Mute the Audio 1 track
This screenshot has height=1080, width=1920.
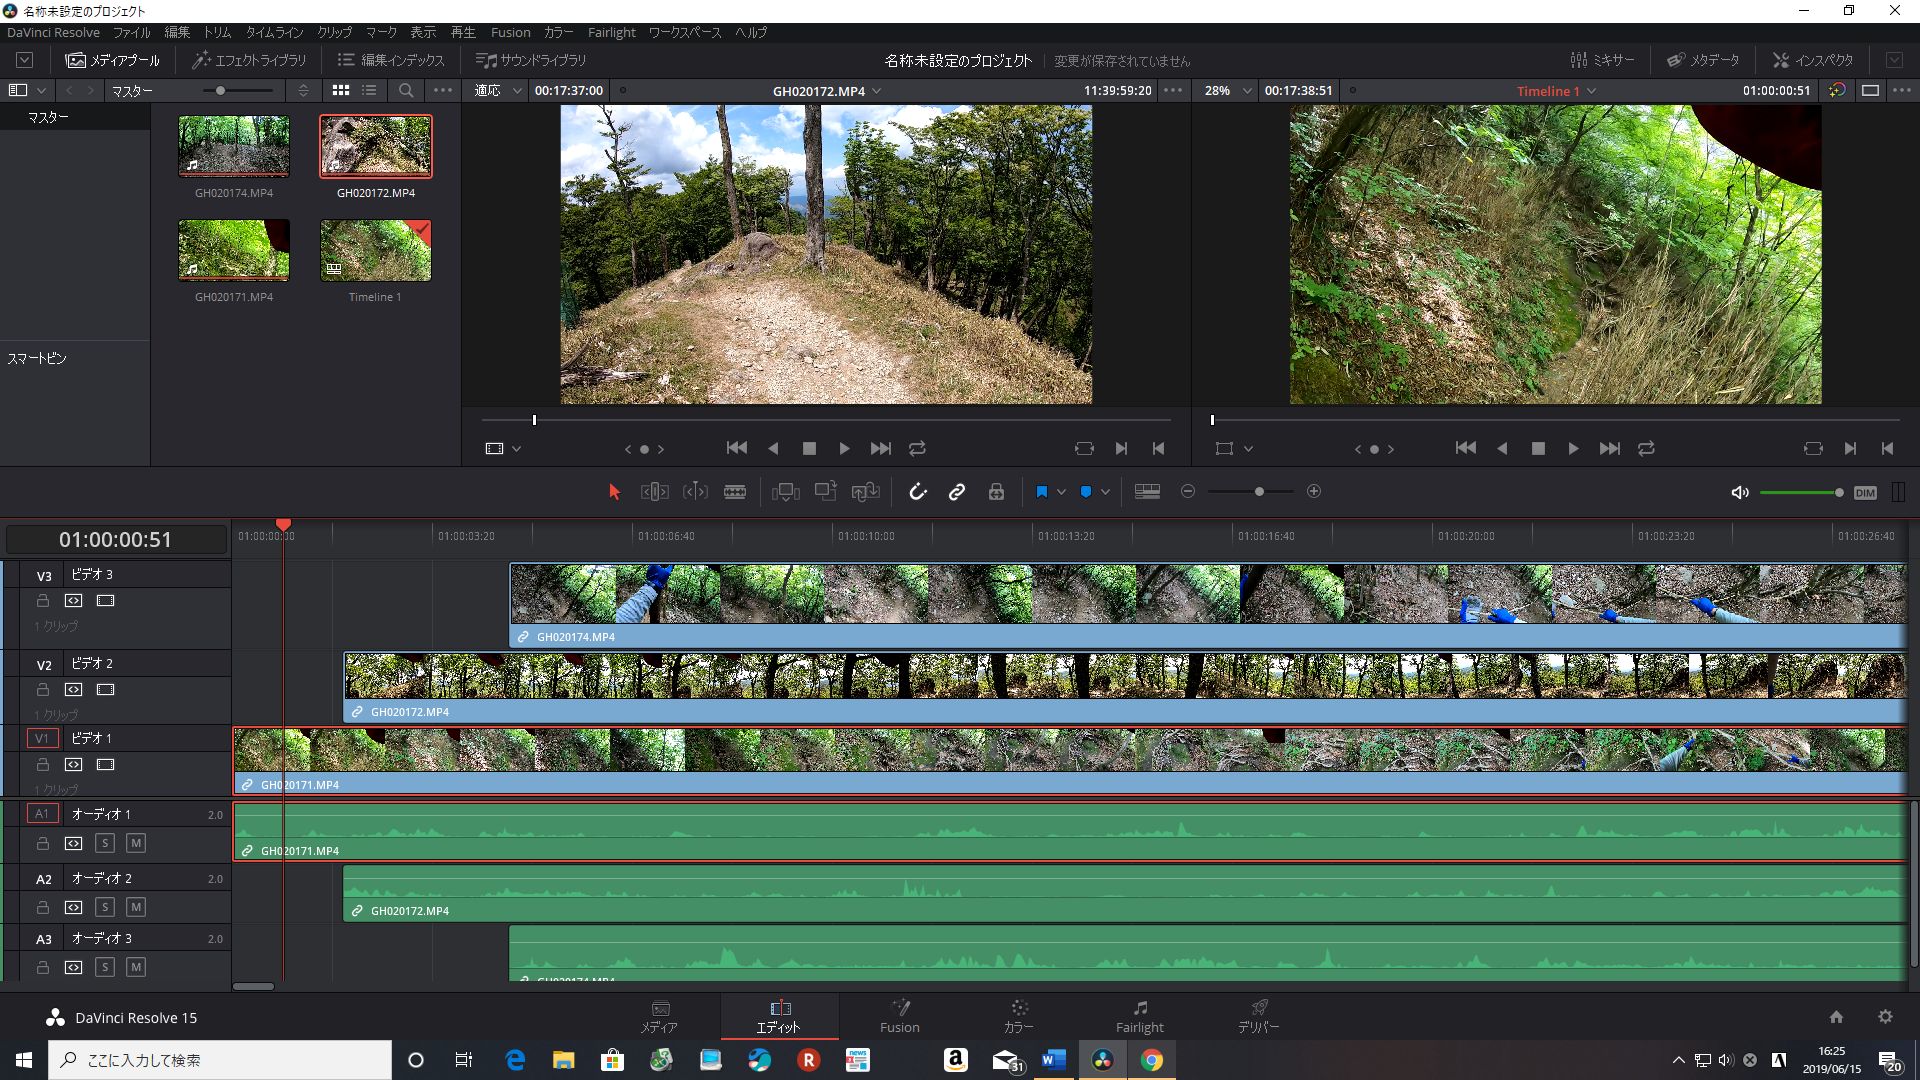tap(136, 843)
